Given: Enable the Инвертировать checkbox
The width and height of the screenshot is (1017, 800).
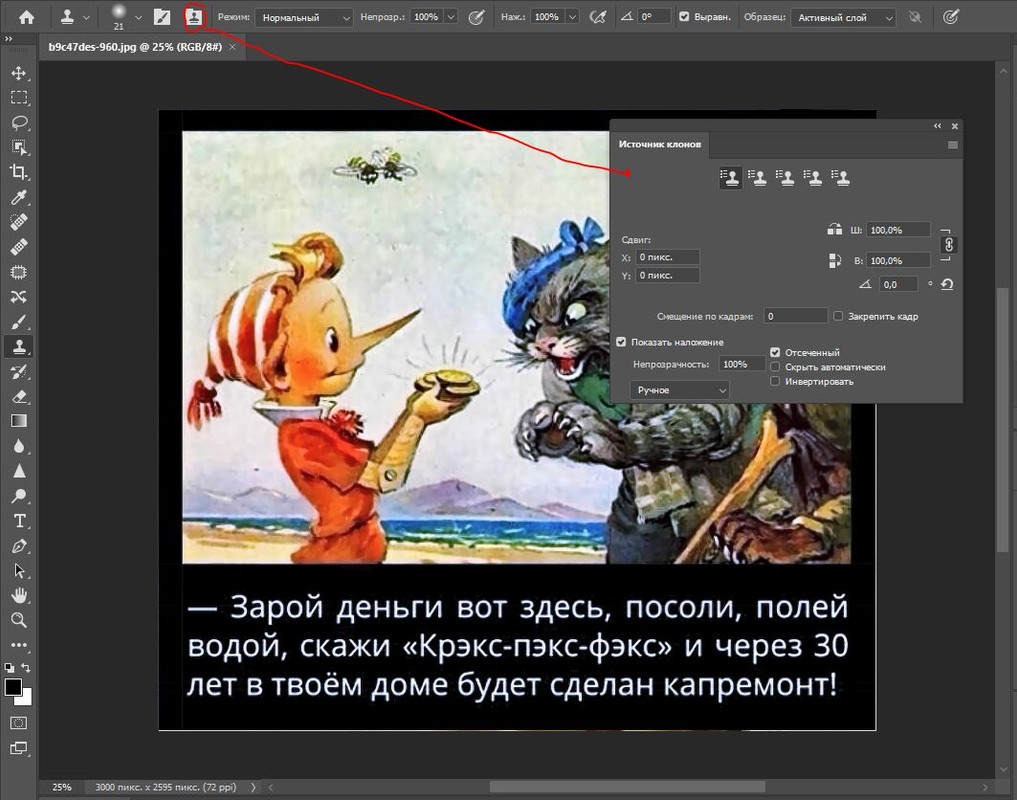Looking at the screenshot, I should [775, 382].
